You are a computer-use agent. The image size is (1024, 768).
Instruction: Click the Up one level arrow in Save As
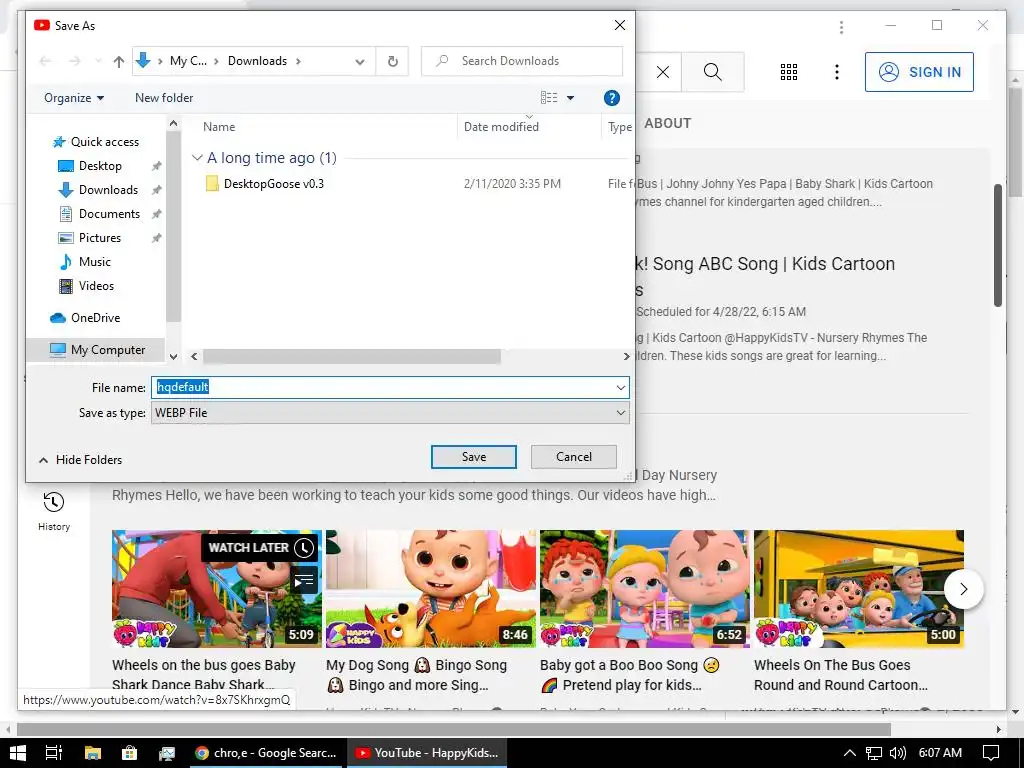coord(118,61)
